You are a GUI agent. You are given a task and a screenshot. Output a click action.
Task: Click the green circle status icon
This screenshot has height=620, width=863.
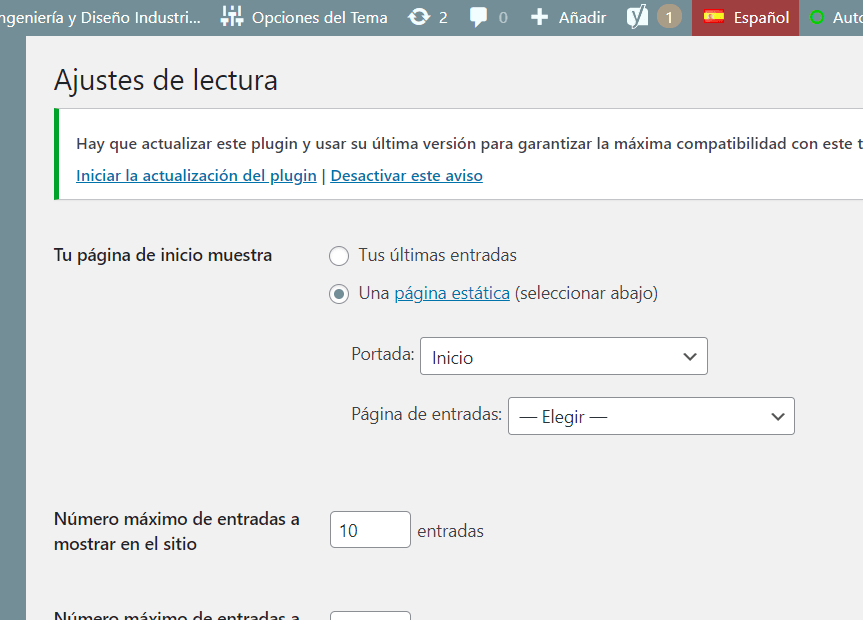pos(817,18)
